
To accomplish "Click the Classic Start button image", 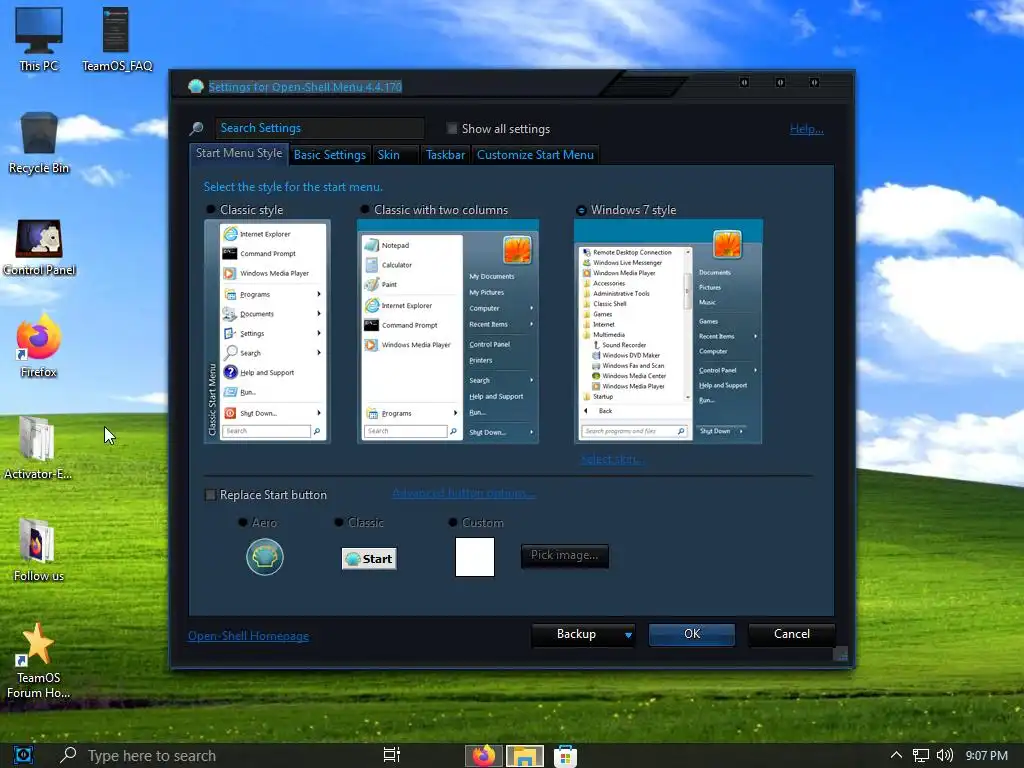I will pos(369,559).
